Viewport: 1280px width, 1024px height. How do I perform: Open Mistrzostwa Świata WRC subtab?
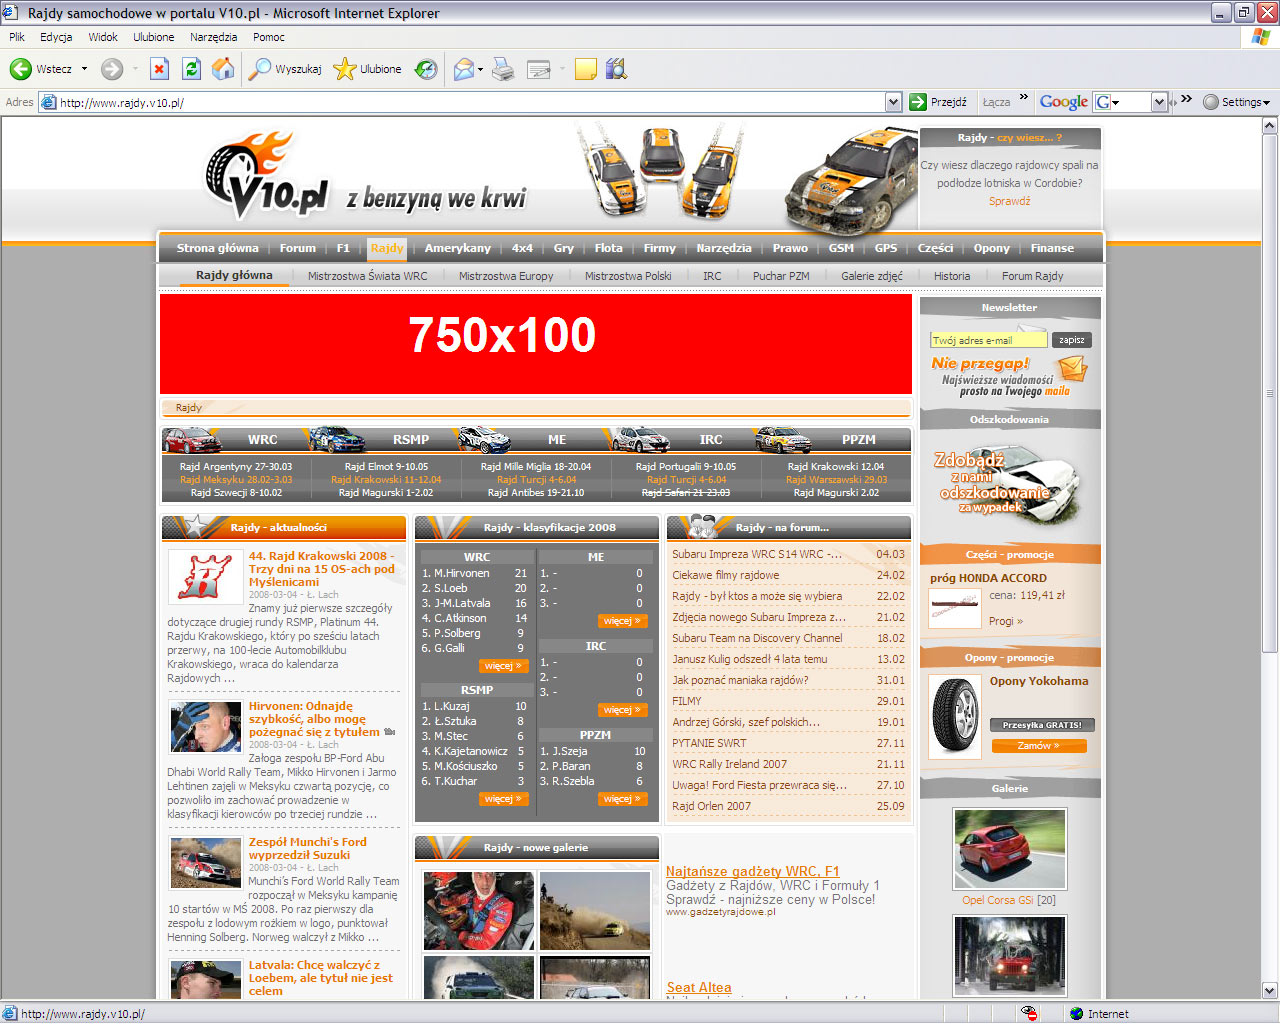pyautogui.click(x=367, y=276)
